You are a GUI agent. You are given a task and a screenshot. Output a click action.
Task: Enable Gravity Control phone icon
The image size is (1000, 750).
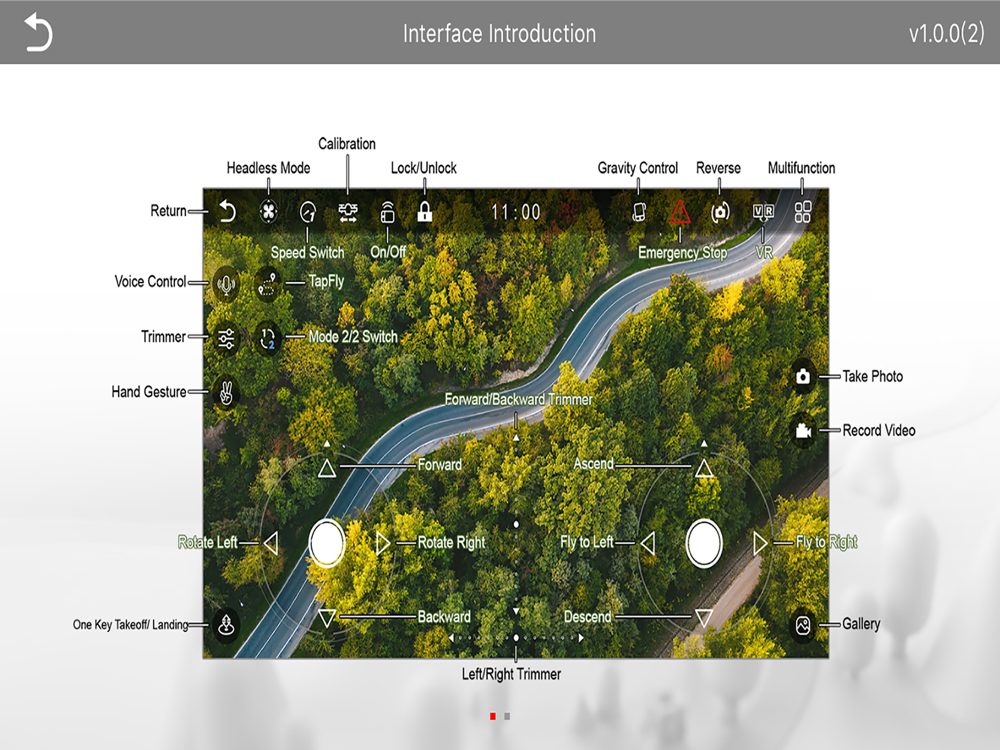[639, 212]
